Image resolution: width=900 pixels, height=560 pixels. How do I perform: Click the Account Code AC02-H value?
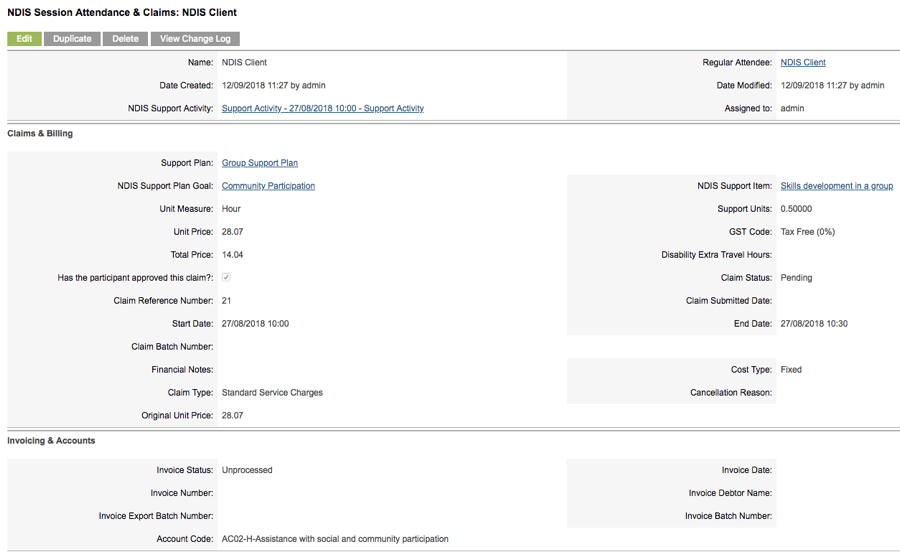[335, 539]
